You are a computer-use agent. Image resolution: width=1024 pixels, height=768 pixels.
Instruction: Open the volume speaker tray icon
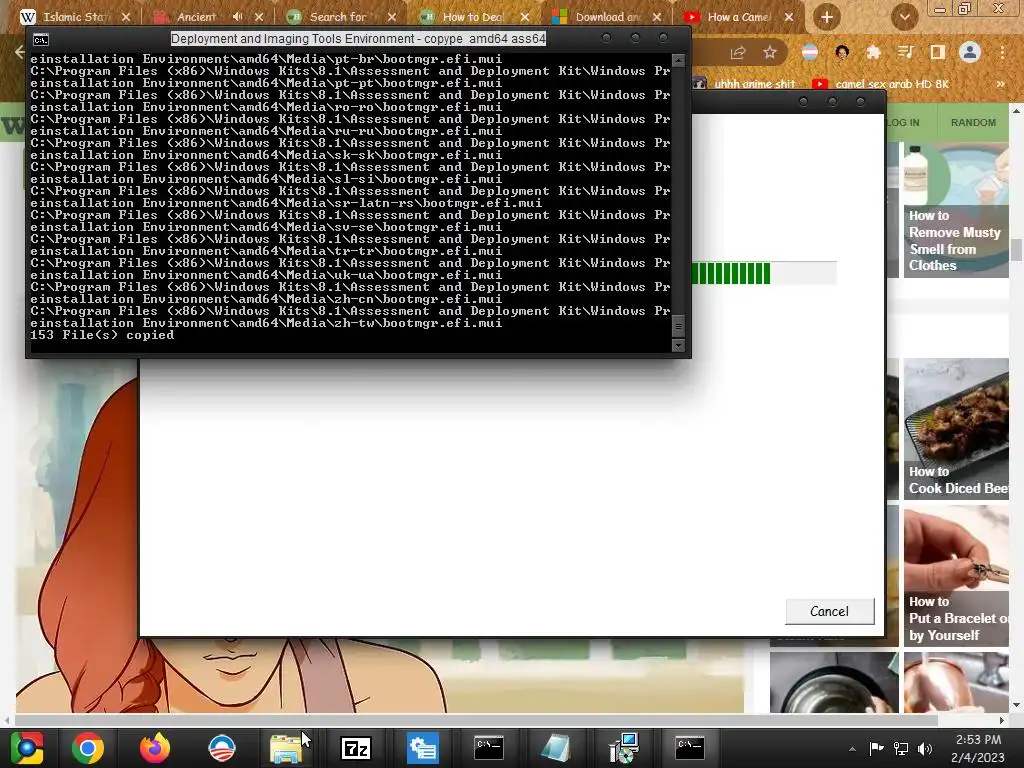pos(925,748)
